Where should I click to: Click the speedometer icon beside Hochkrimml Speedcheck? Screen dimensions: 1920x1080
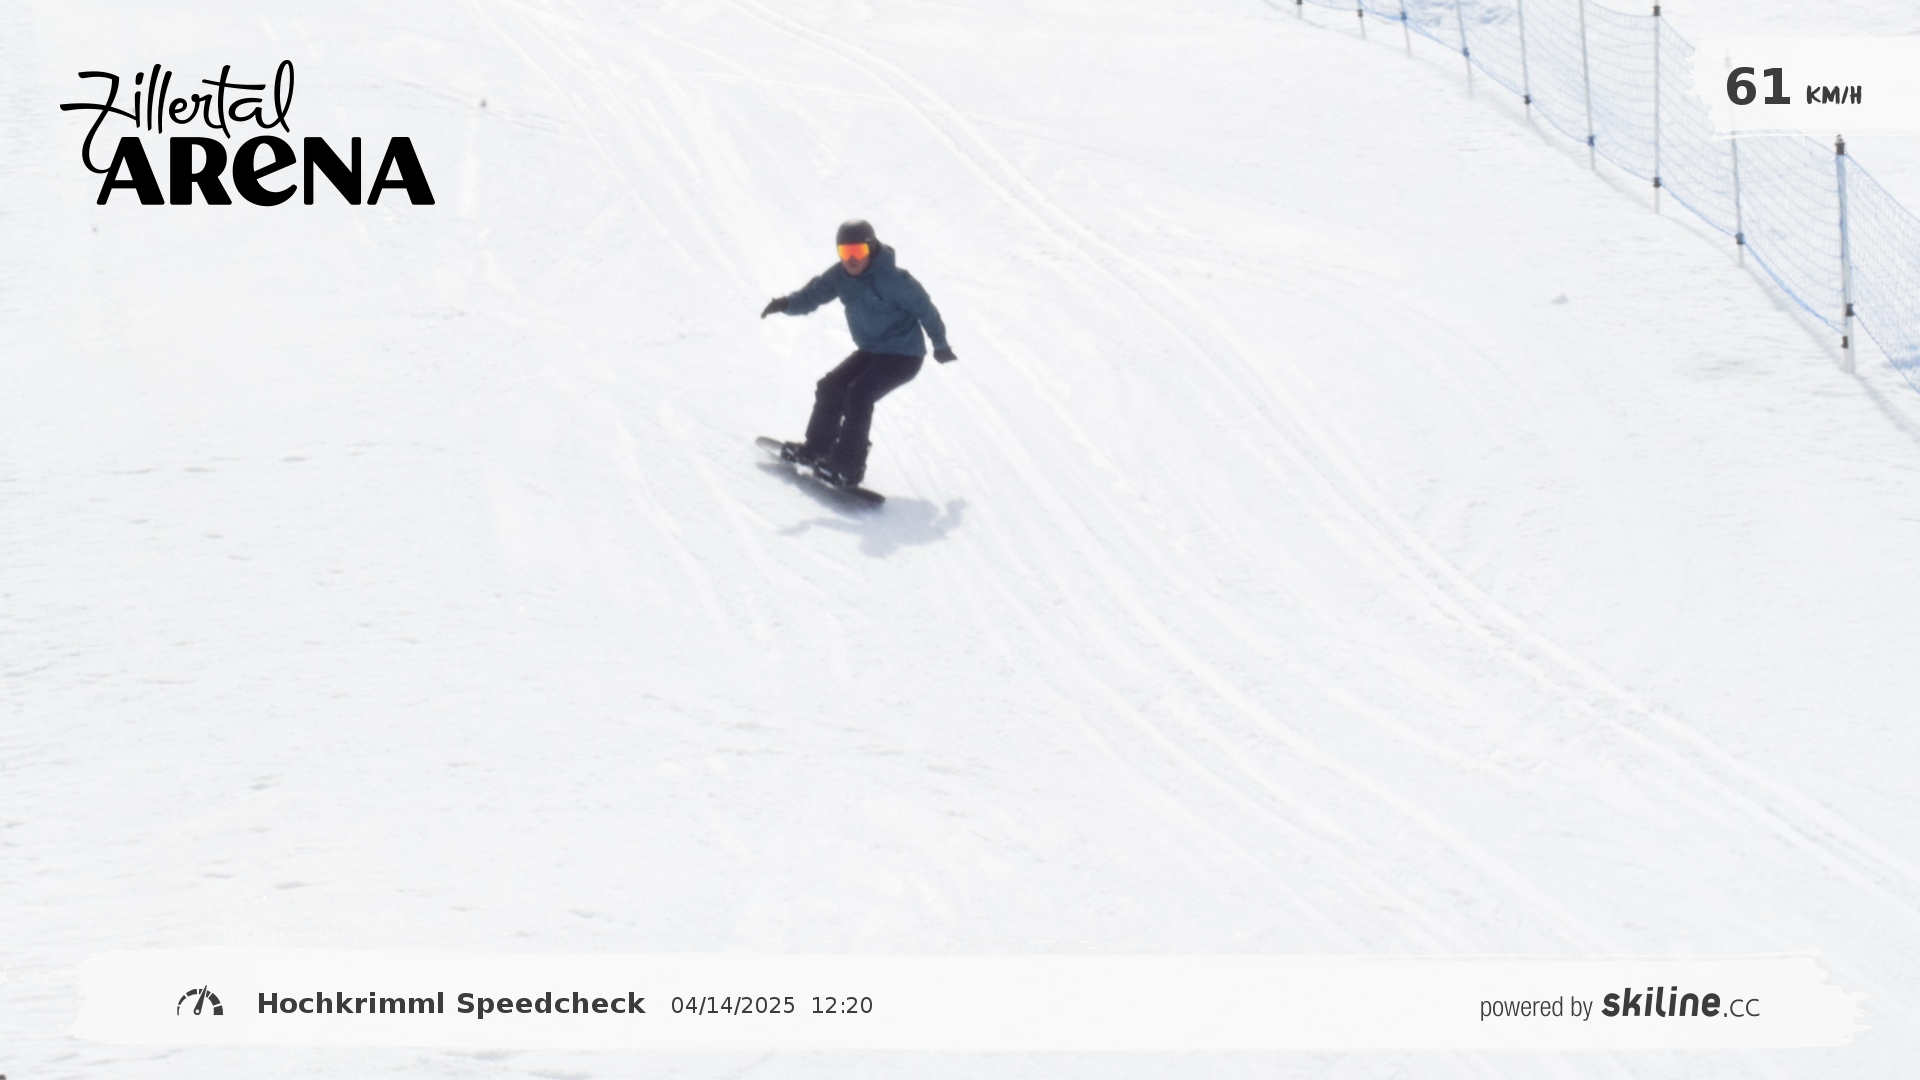click(x=200, y=1002)
